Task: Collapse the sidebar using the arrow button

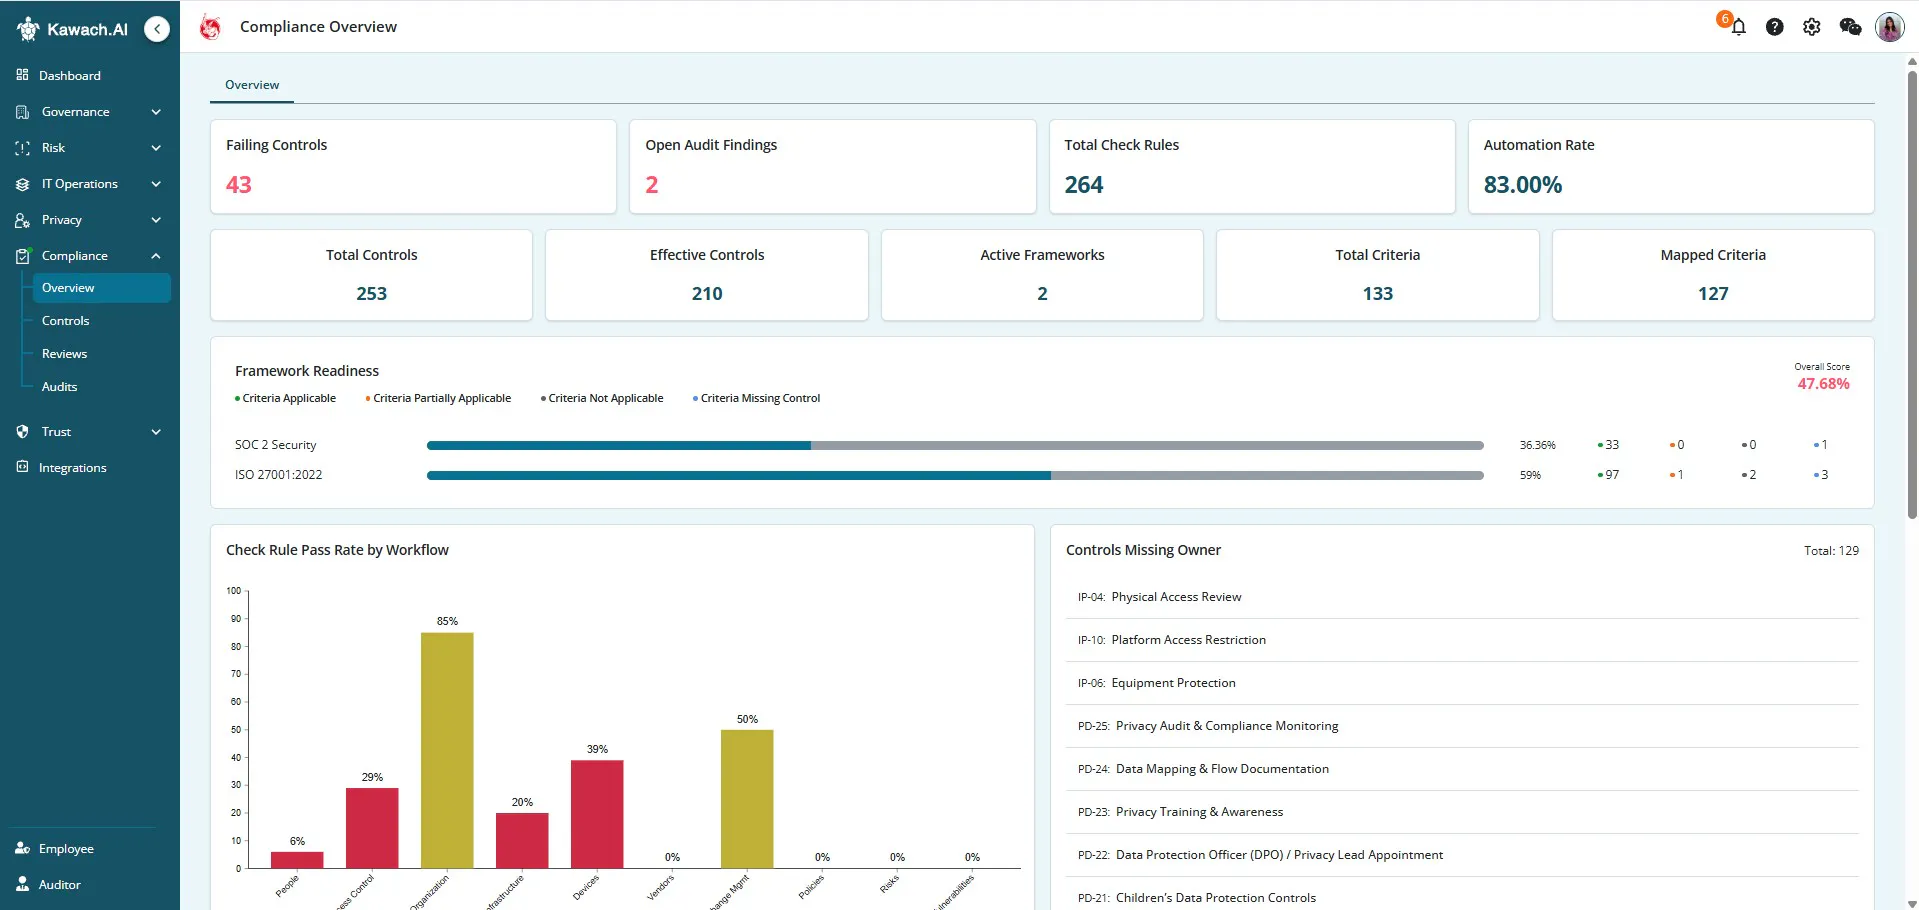Action: 157,29
